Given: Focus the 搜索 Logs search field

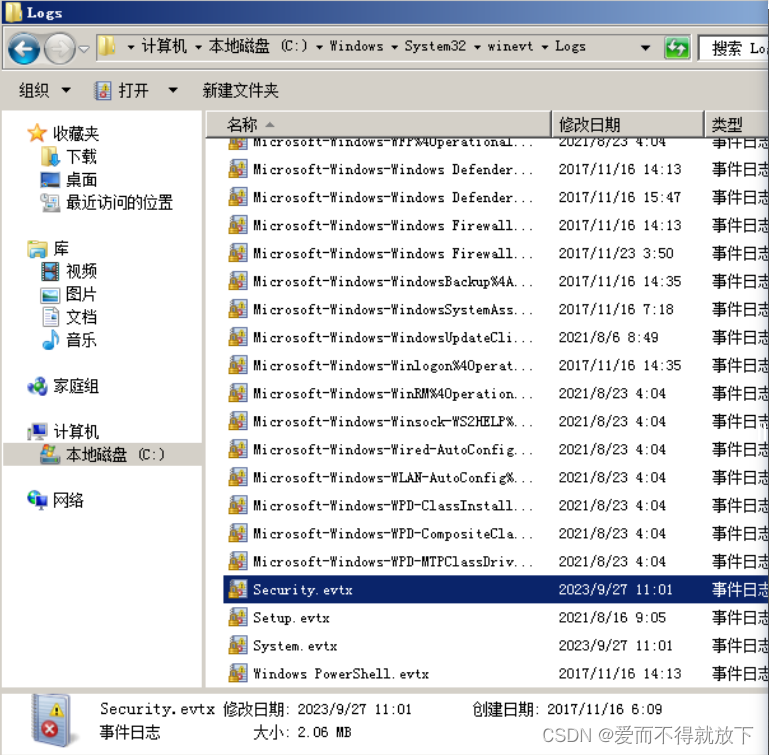Looking at the screenshot, I should click(x=734, y=48).
